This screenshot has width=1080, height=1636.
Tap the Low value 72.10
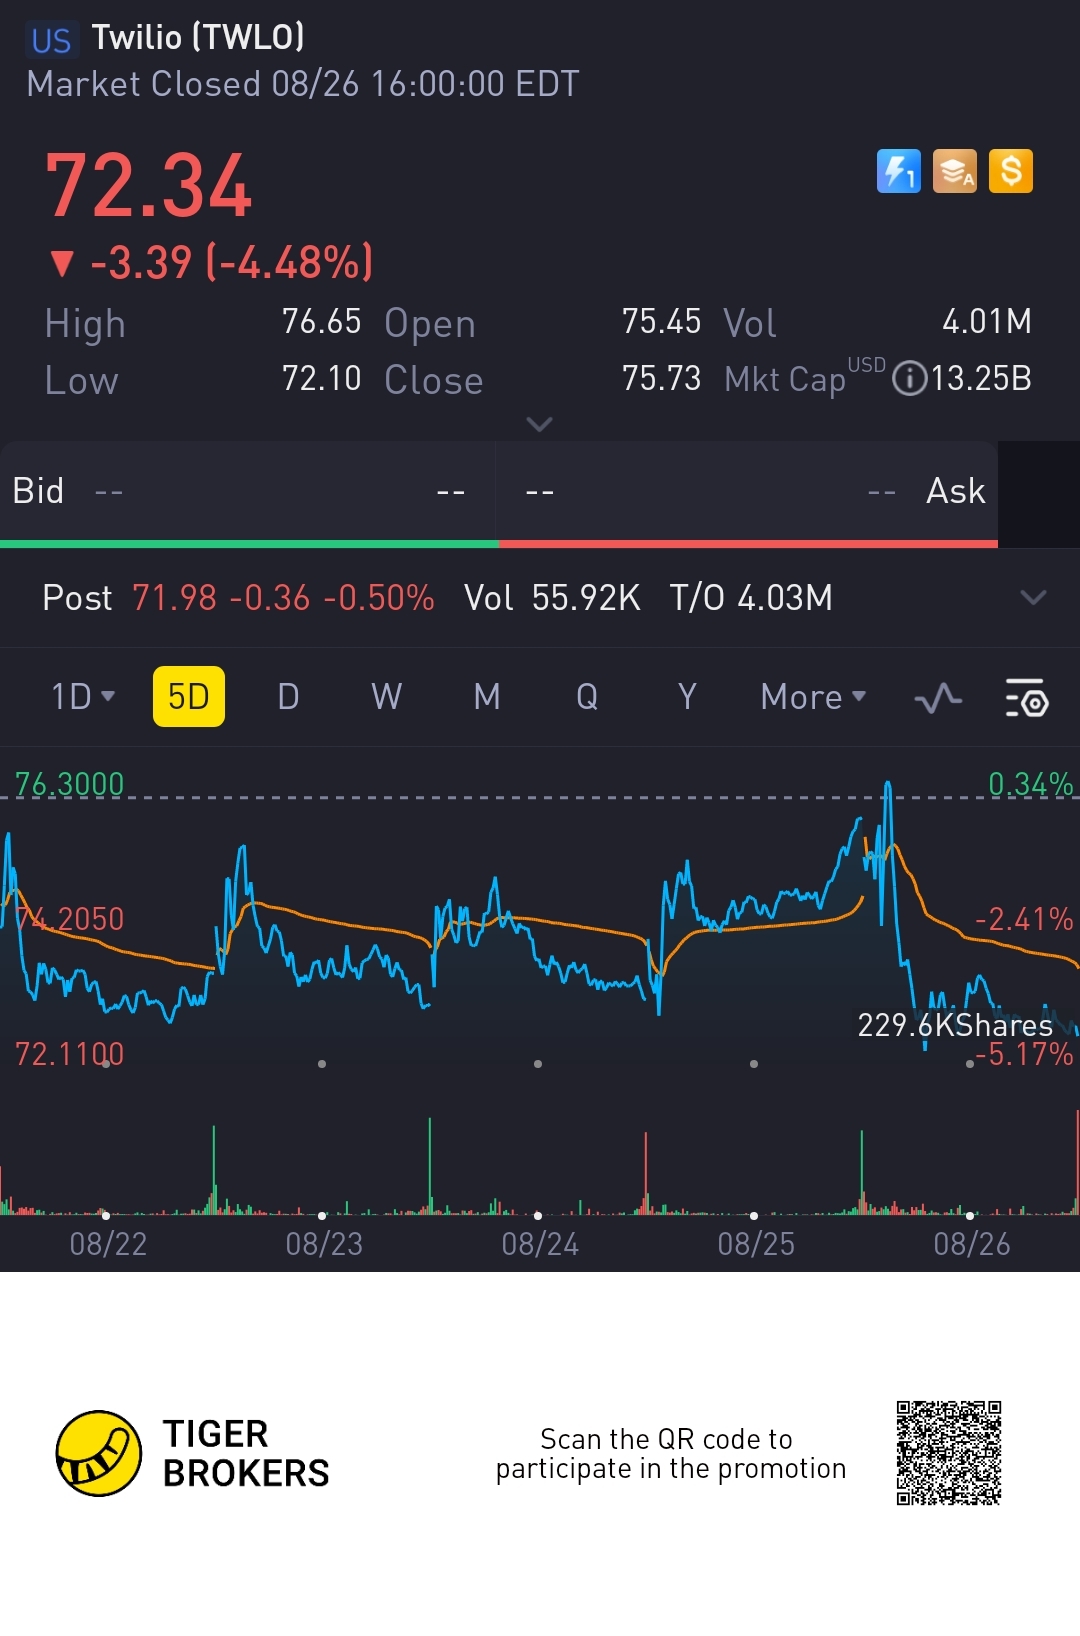click(x=321, y=379)
